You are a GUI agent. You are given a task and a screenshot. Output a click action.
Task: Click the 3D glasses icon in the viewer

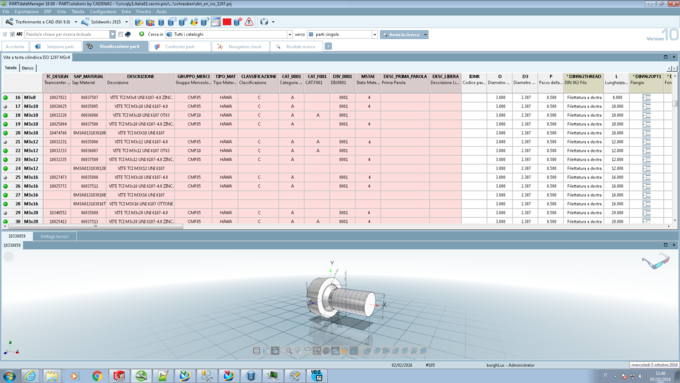pyautogui.click(x=655, y=262)
